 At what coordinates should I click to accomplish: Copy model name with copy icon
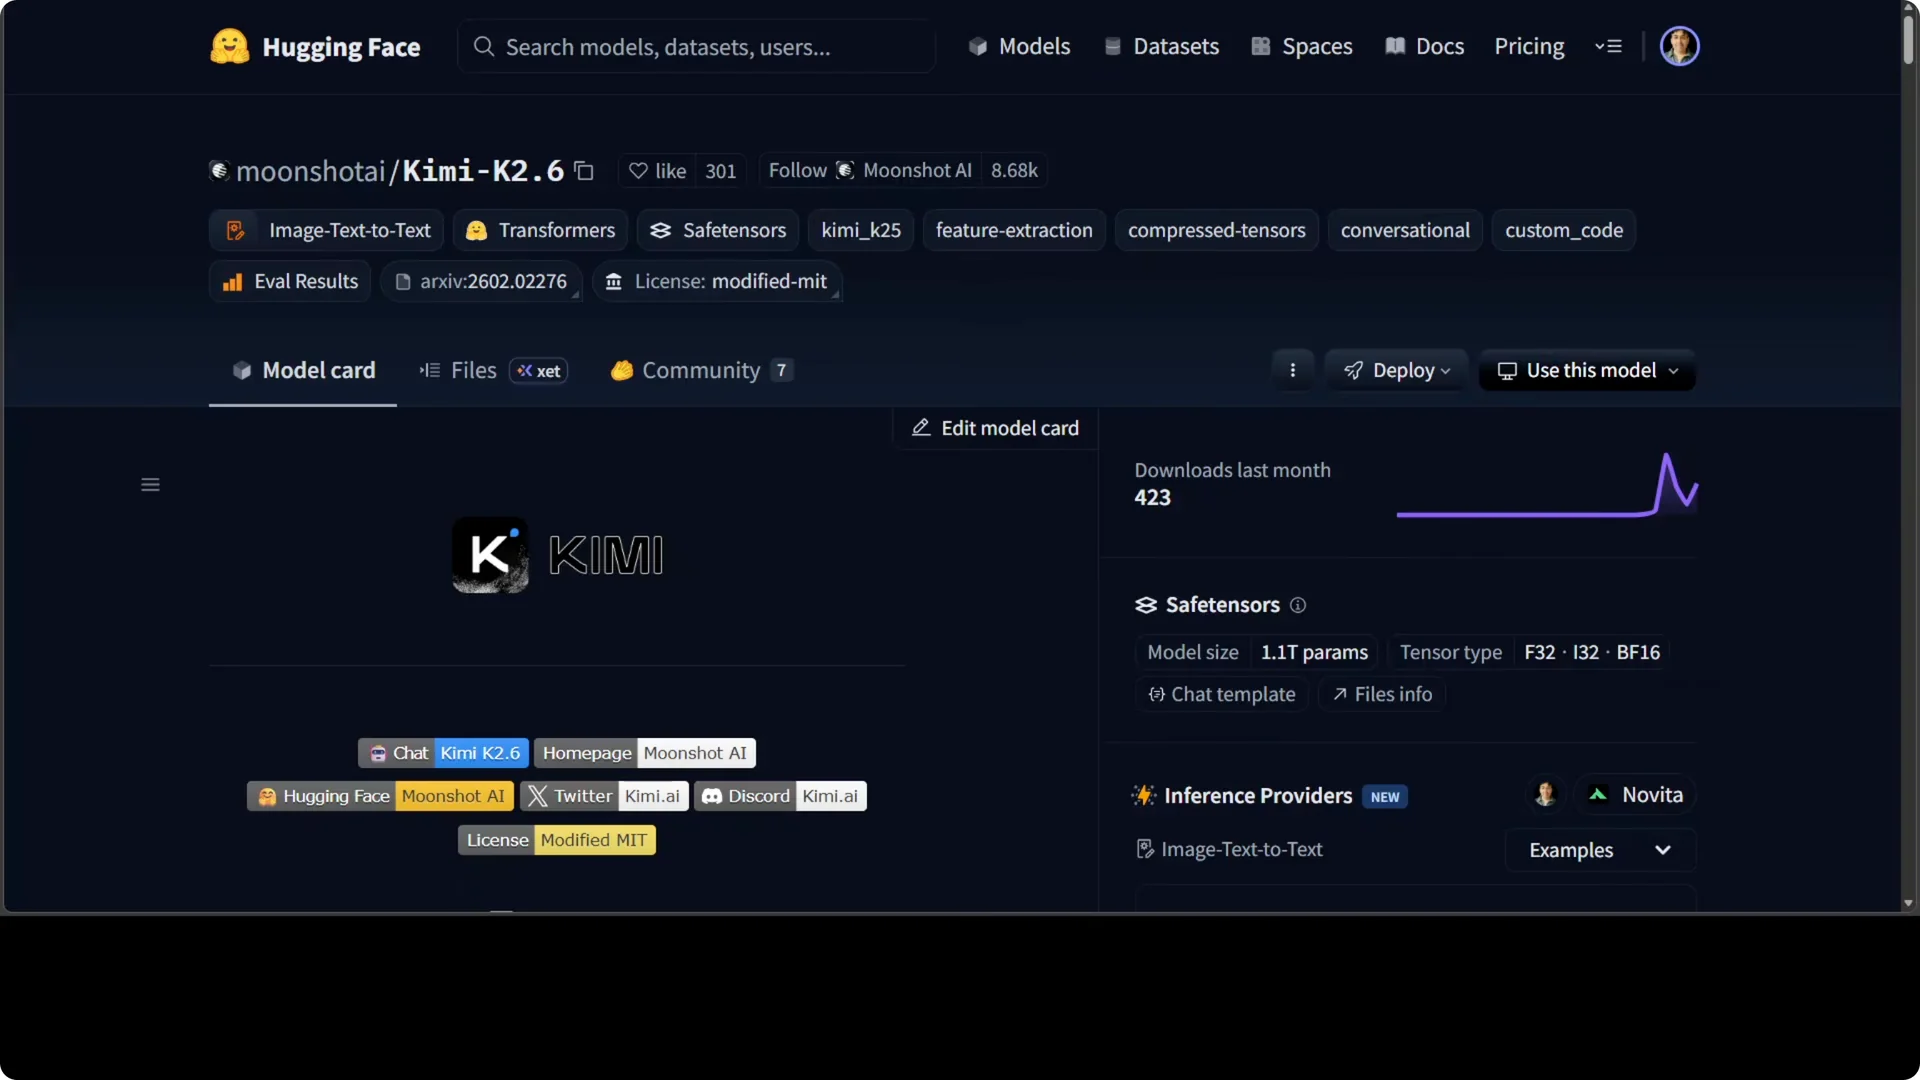(585, 171)
